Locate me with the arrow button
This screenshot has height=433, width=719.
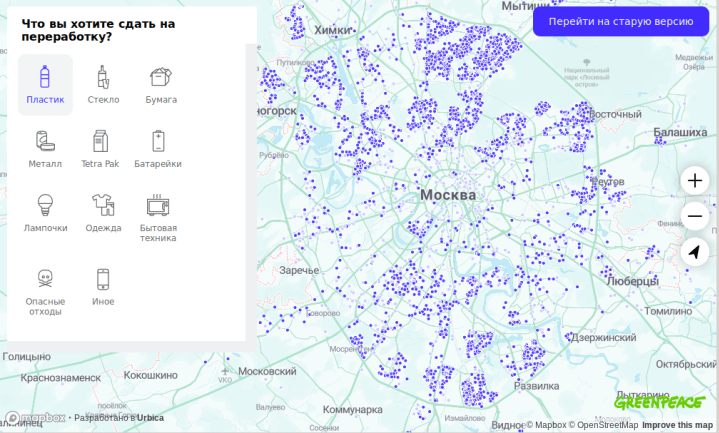(695, 252)
